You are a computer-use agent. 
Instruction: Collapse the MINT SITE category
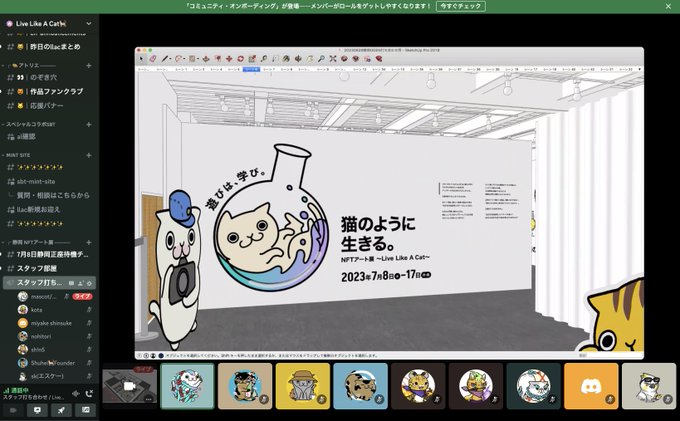(x=16, y=155)
